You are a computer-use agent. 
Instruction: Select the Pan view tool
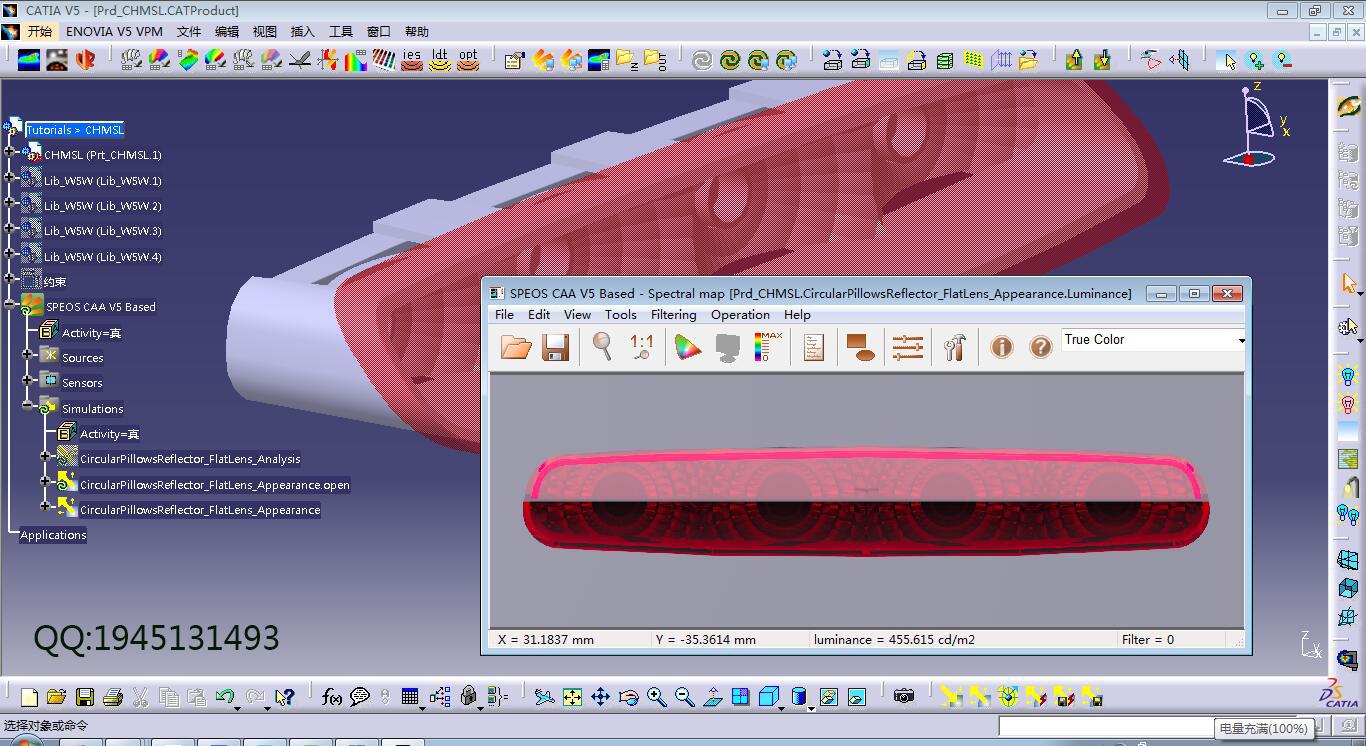tap(600, 697)
